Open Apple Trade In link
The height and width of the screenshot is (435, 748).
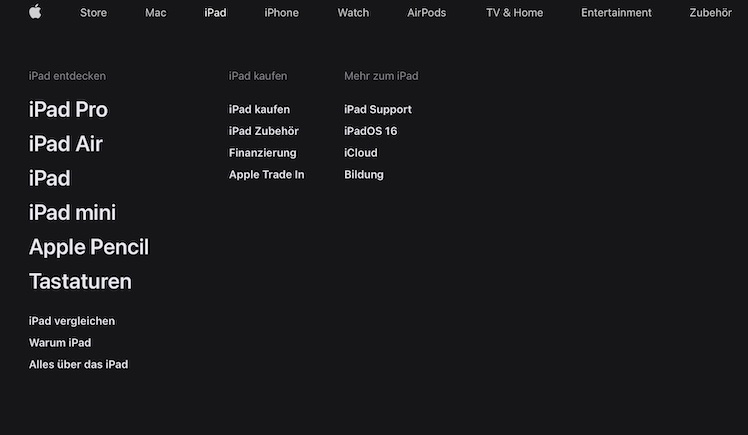(x=266, y=175)
